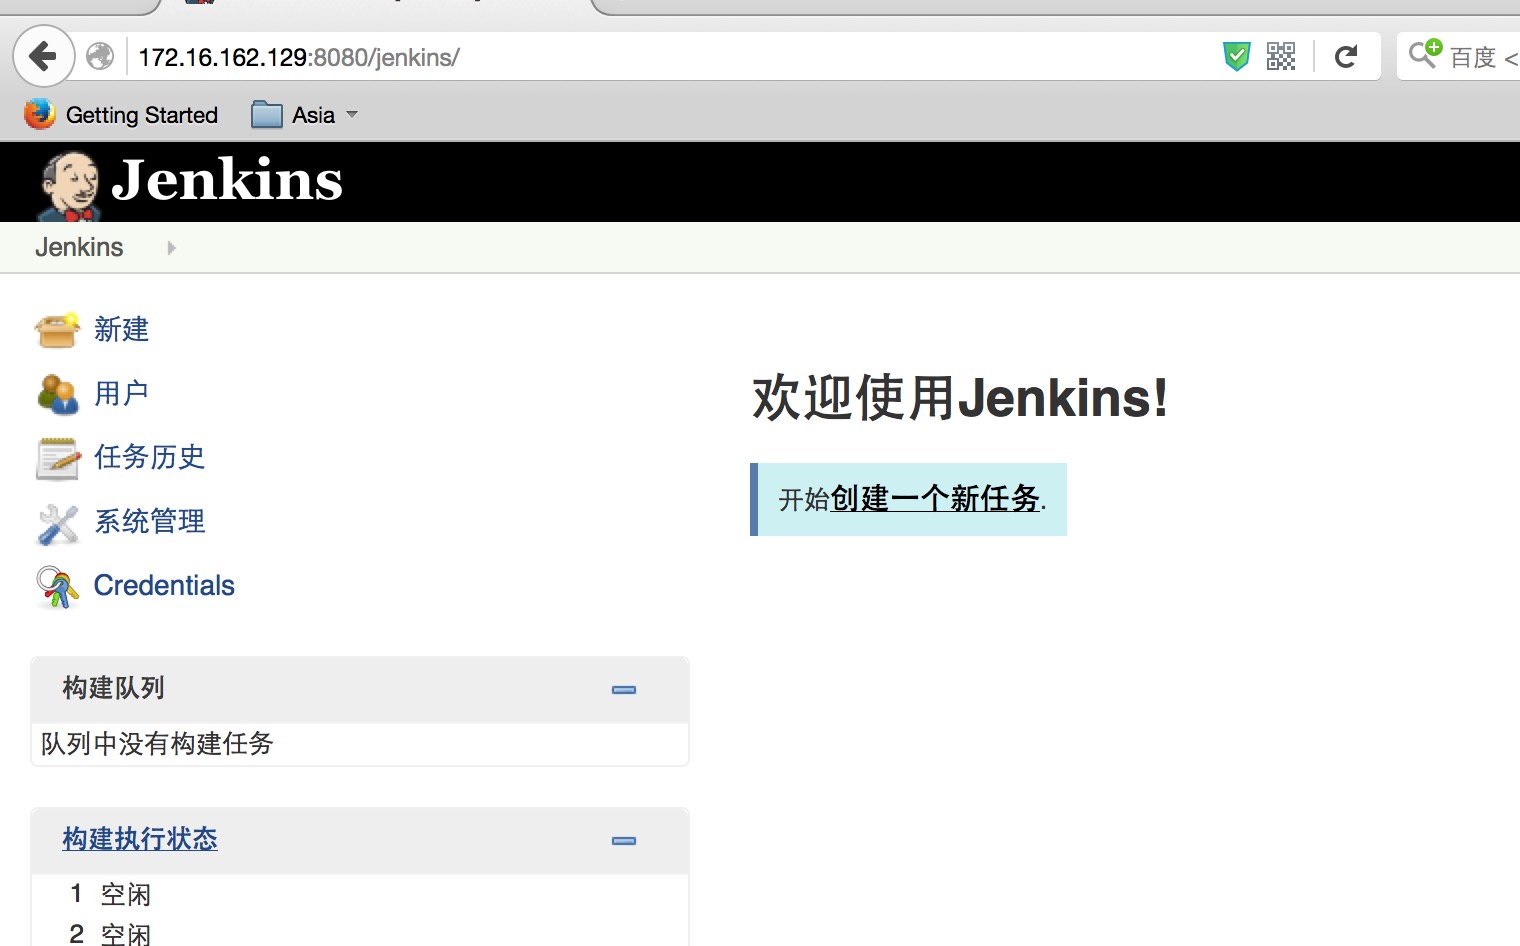1520x946 pixels.
Task: Open the 新建 link in sidebar
Action: click(x=121, y=329)
